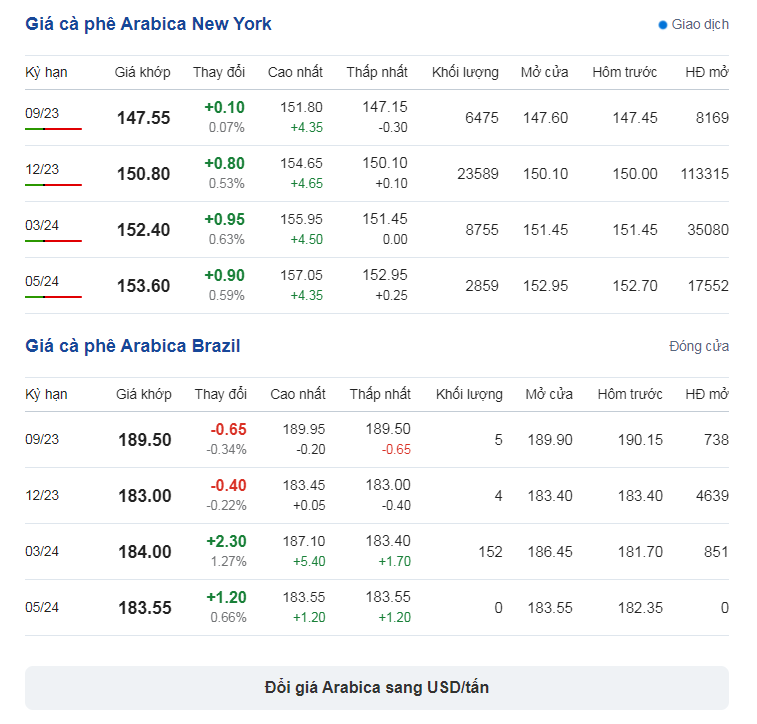Click the Giá khớp header in New York table

(x=142, y=72)
